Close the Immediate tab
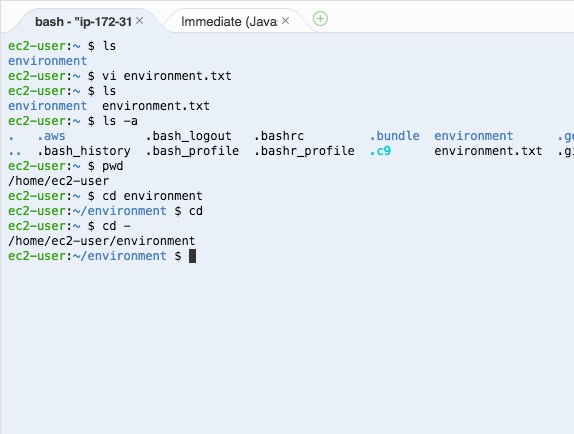 coord(286,21)
